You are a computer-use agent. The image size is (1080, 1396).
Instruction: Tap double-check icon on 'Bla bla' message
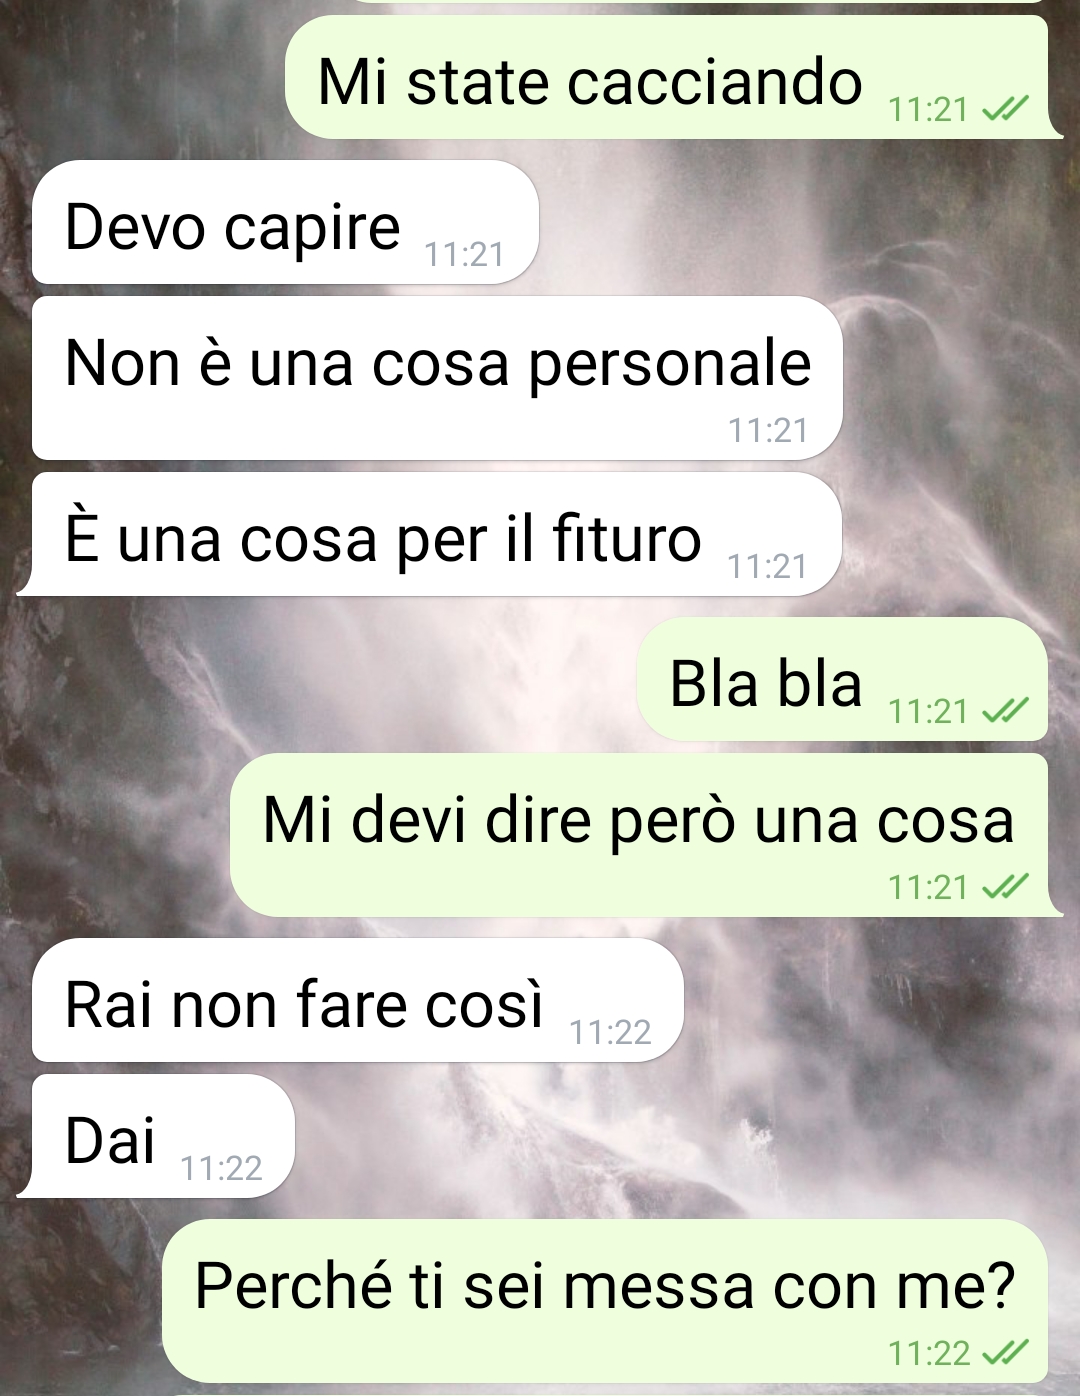pos(1005,711)
